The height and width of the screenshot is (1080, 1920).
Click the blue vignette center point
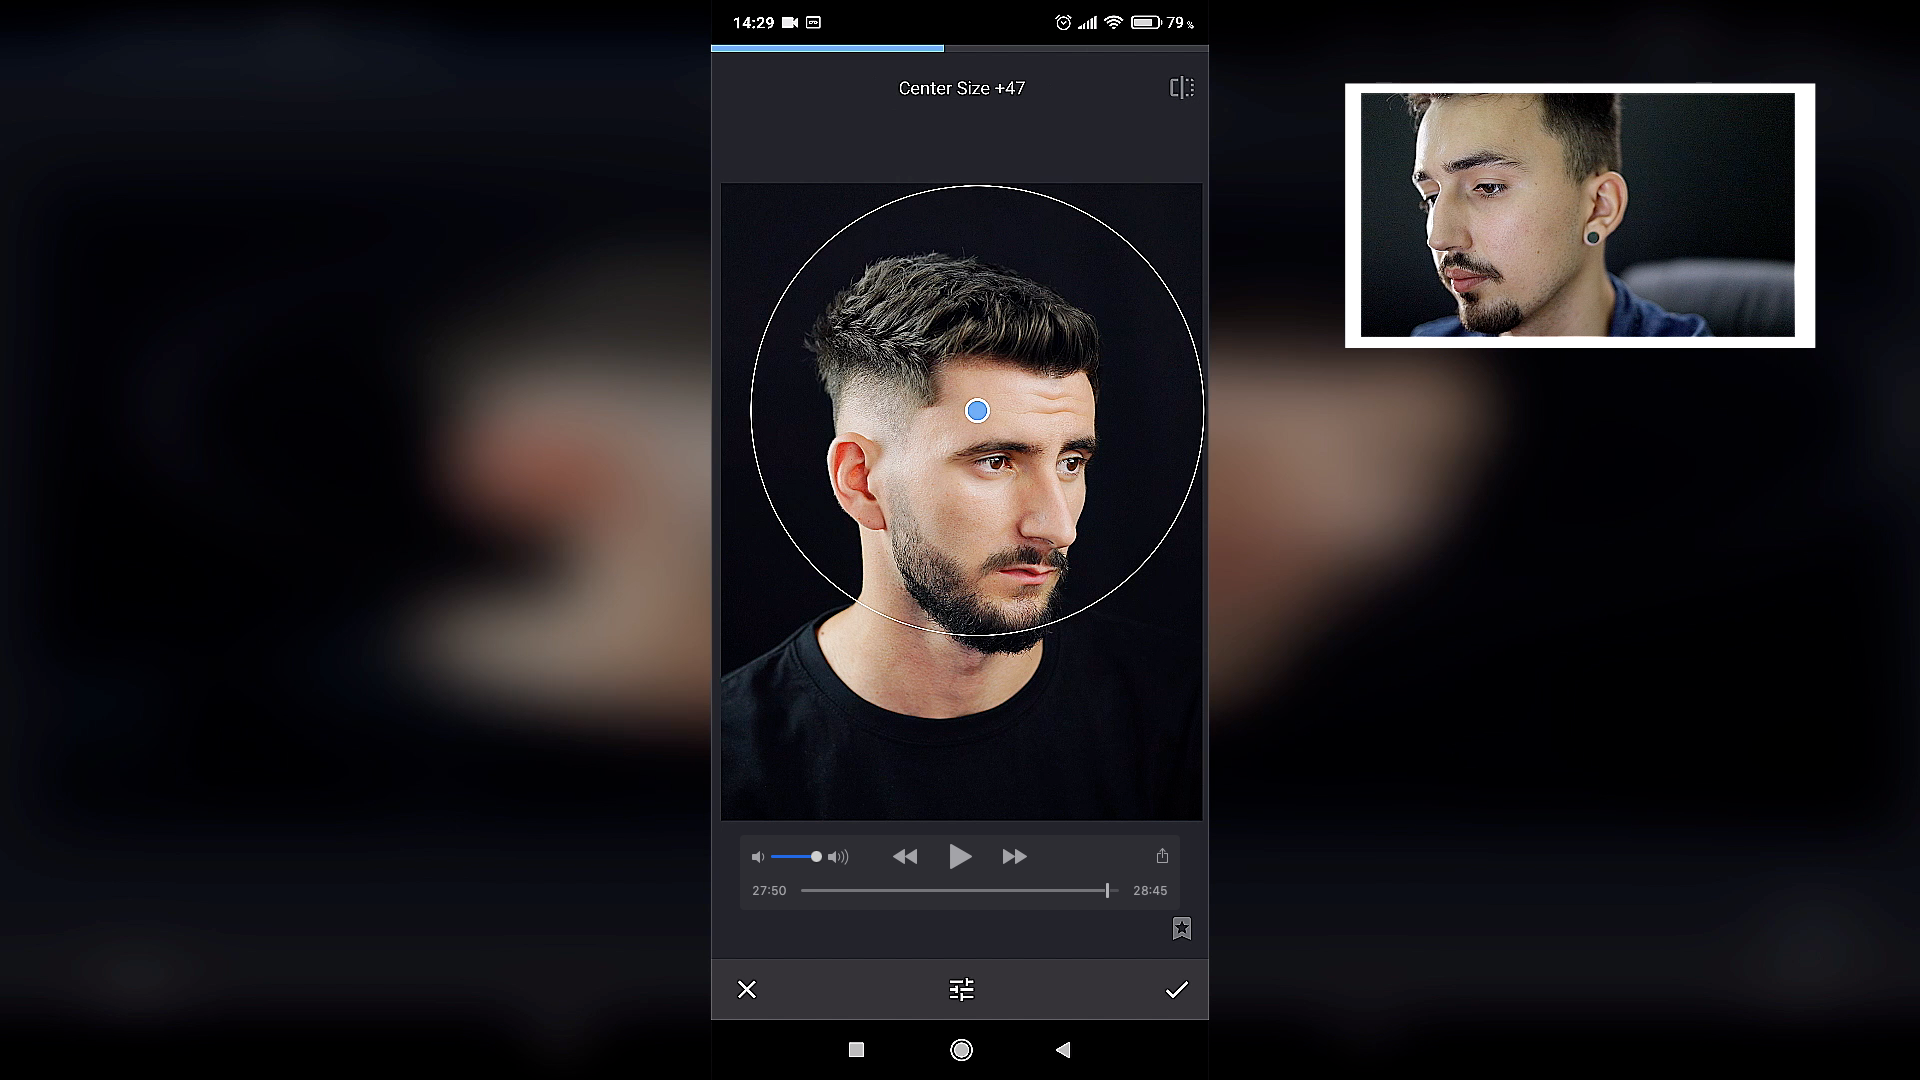coord(977,411)
